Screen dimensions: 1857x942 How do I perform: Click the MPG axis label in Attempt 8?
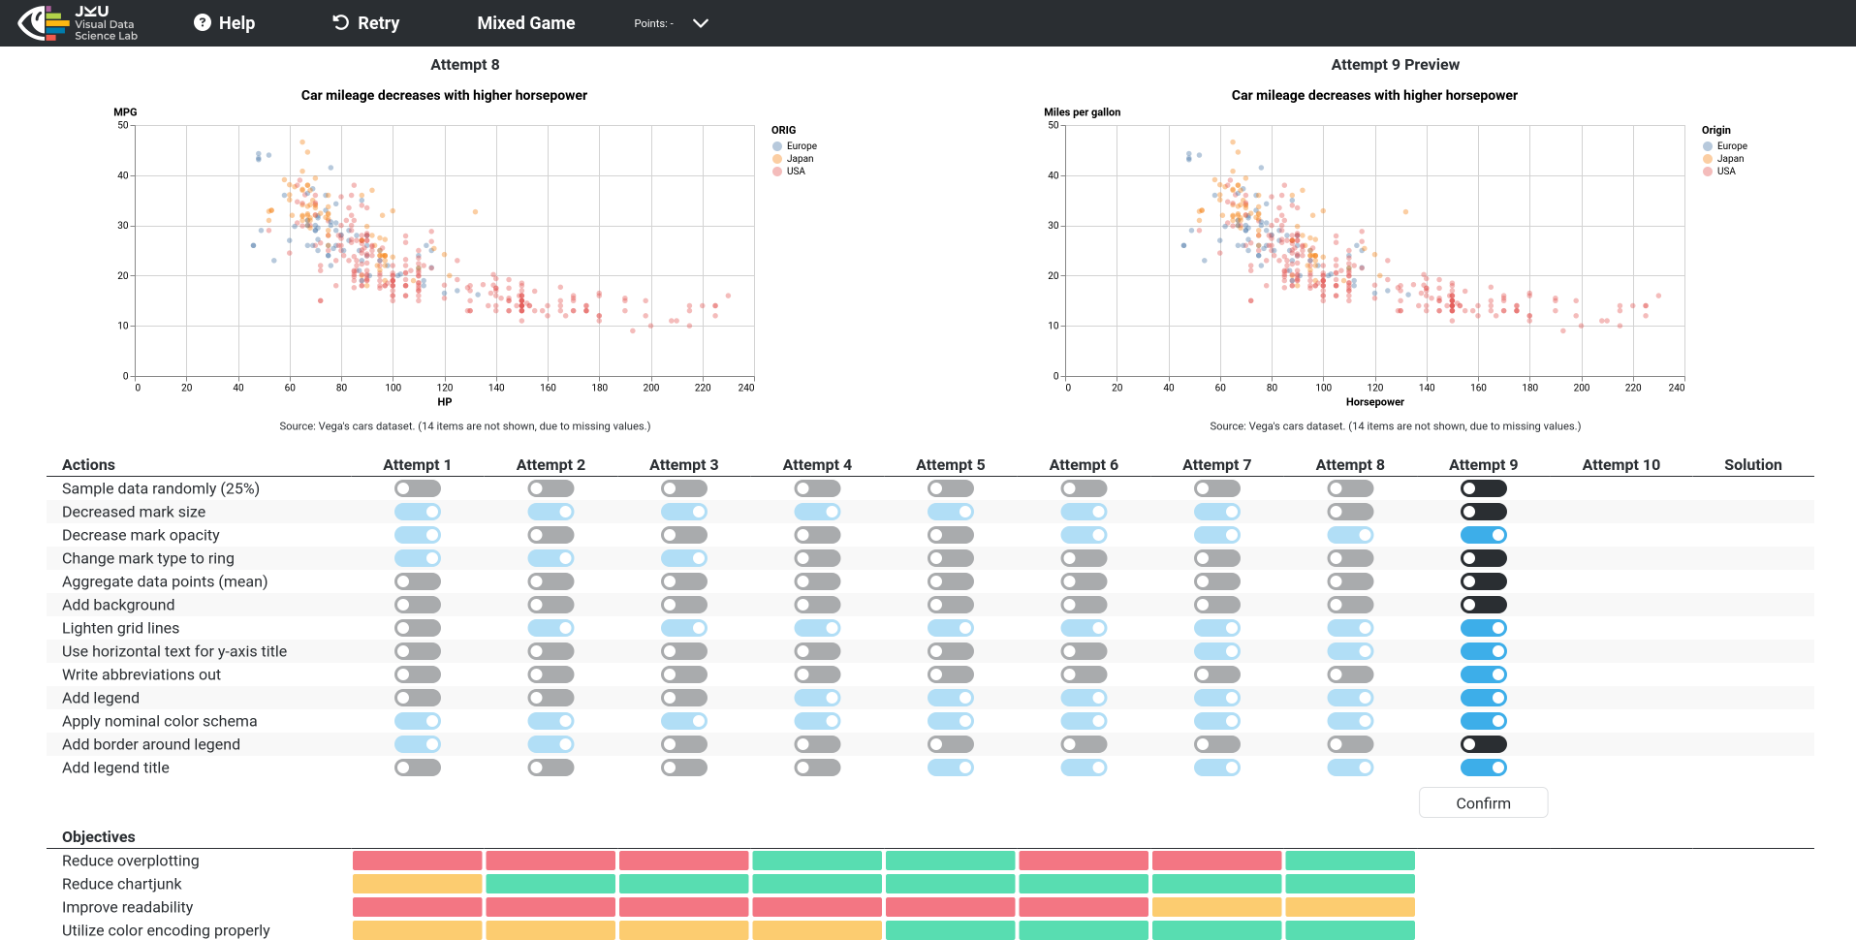click(125, 112)
